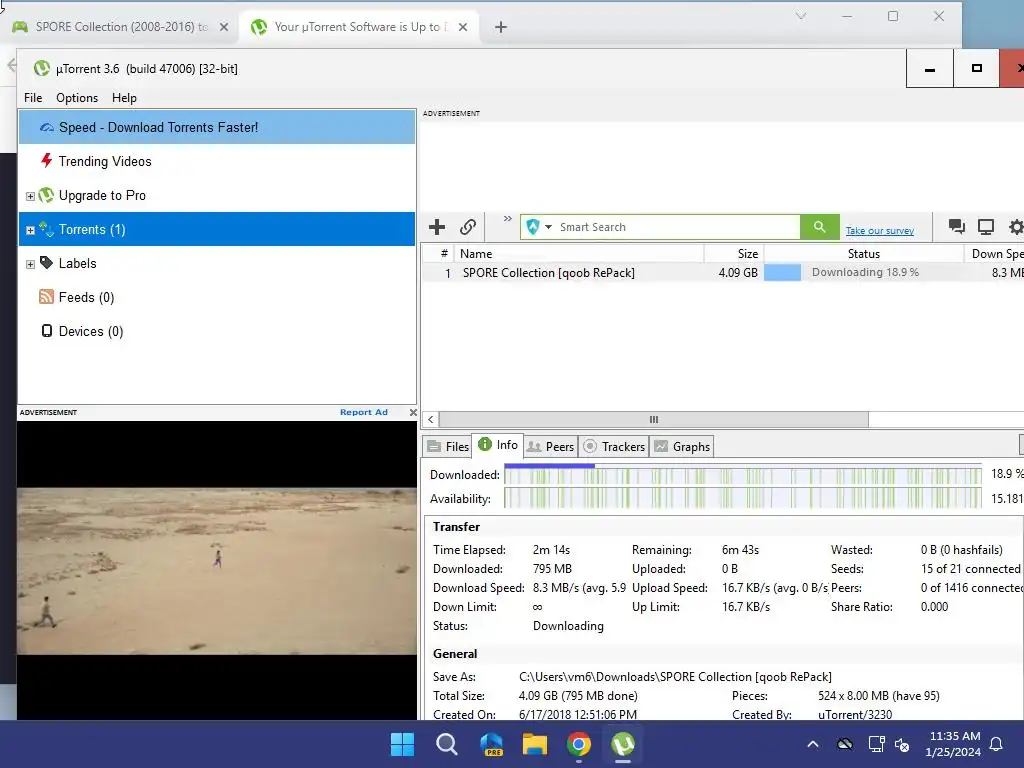Close the SPORE Collection browser tab
This screenshot has width=1024, height=768.
click(x=224, y=27)
